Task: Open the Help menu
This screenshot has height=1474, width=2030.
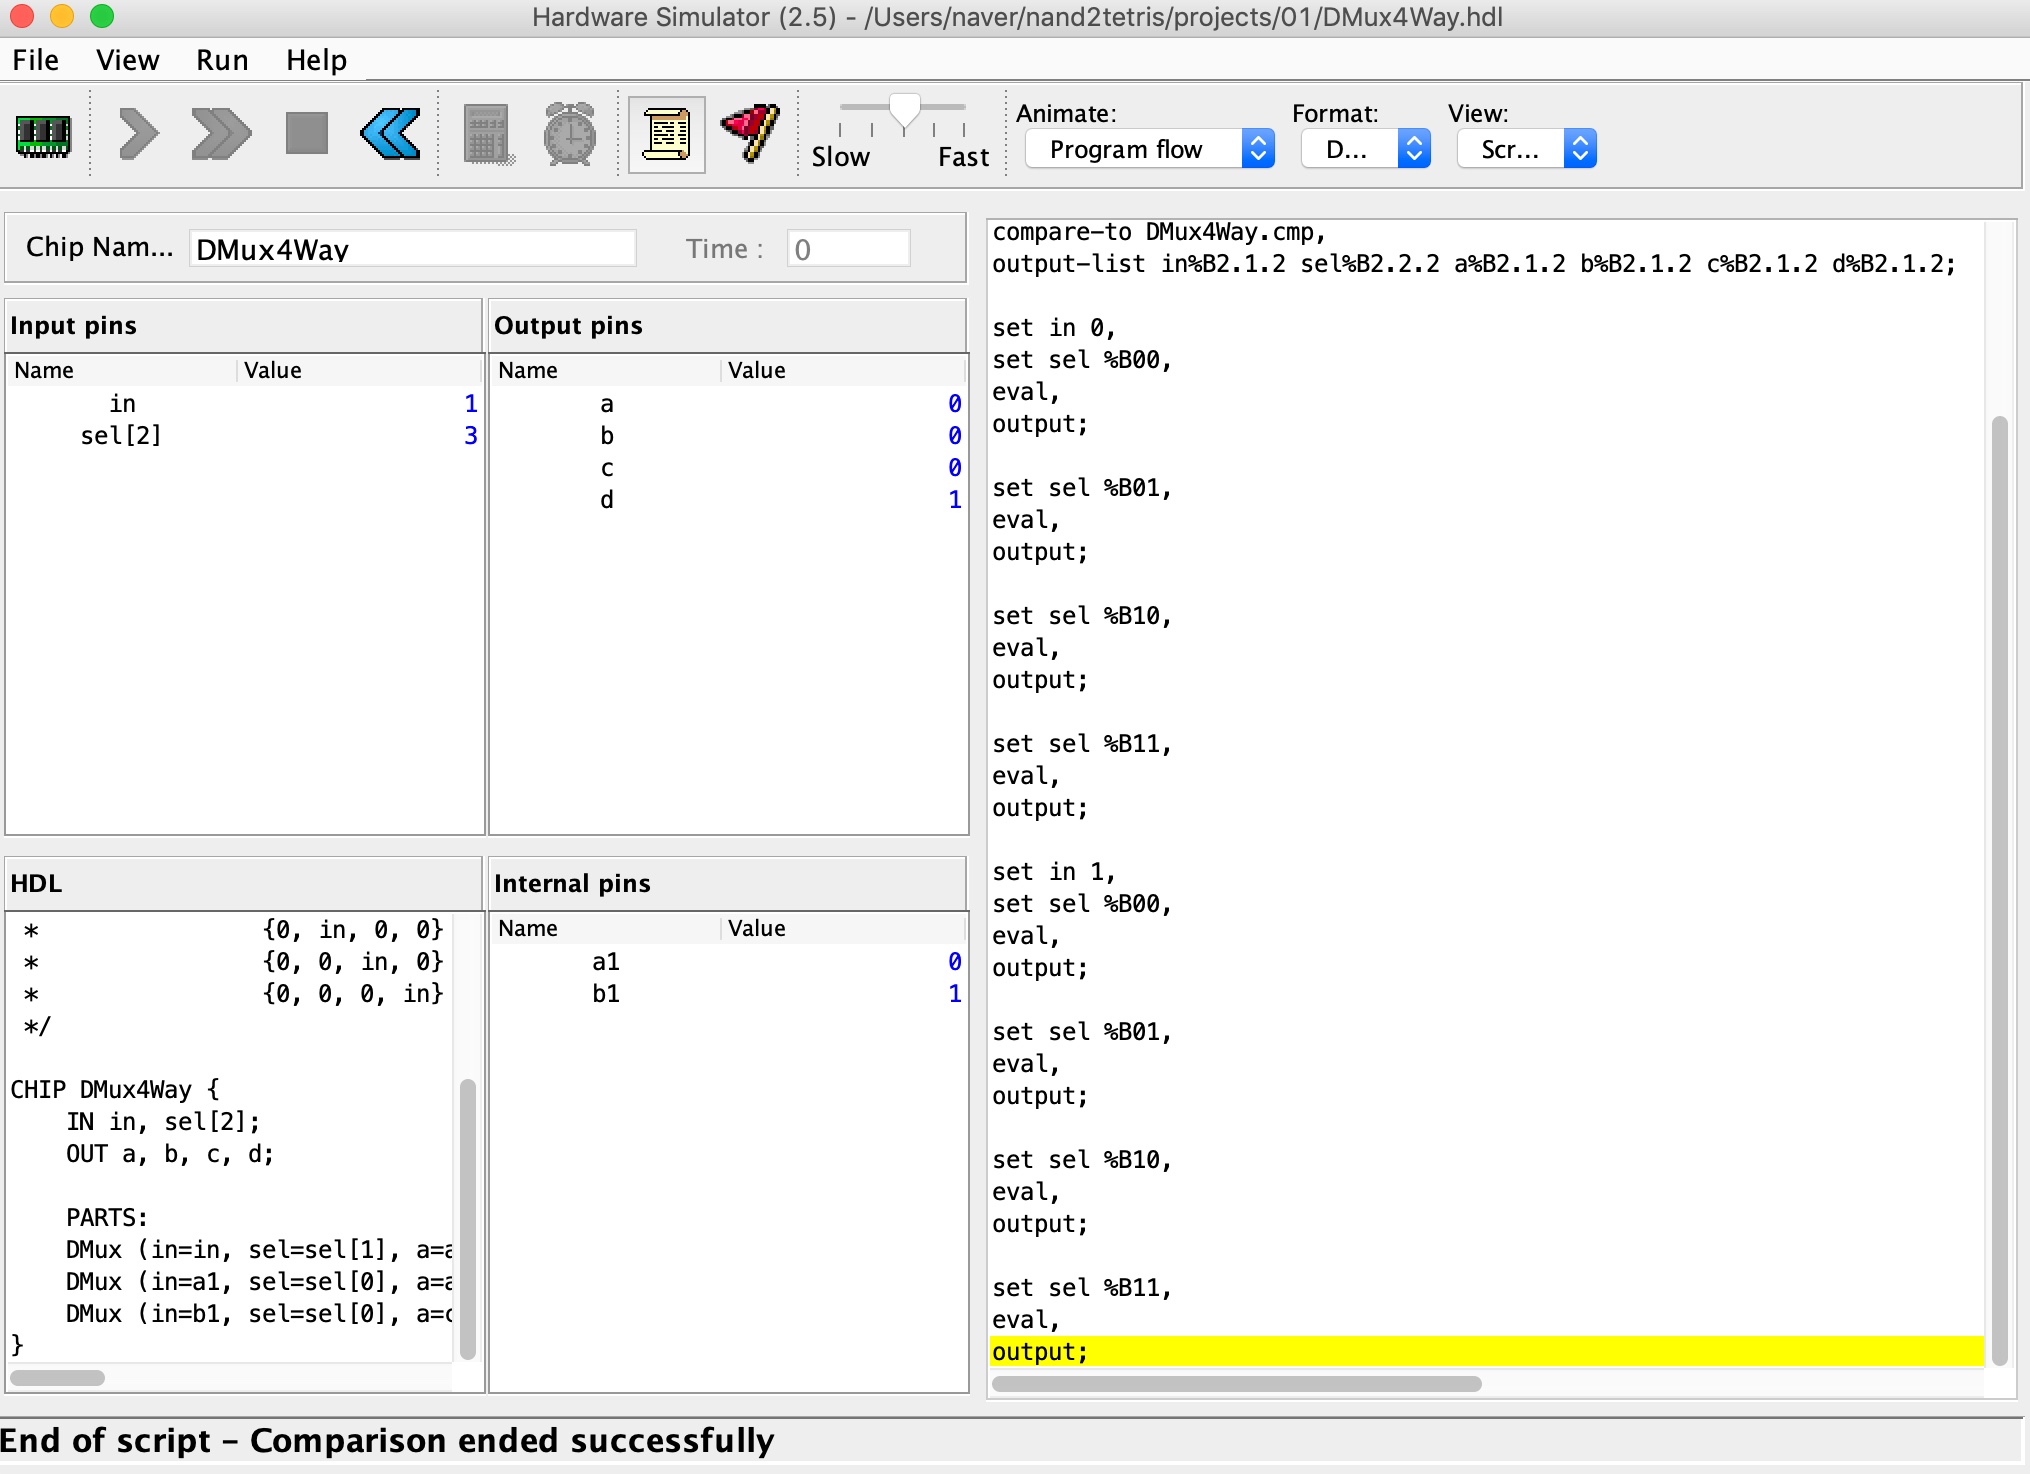Action: tap(316, 60)
